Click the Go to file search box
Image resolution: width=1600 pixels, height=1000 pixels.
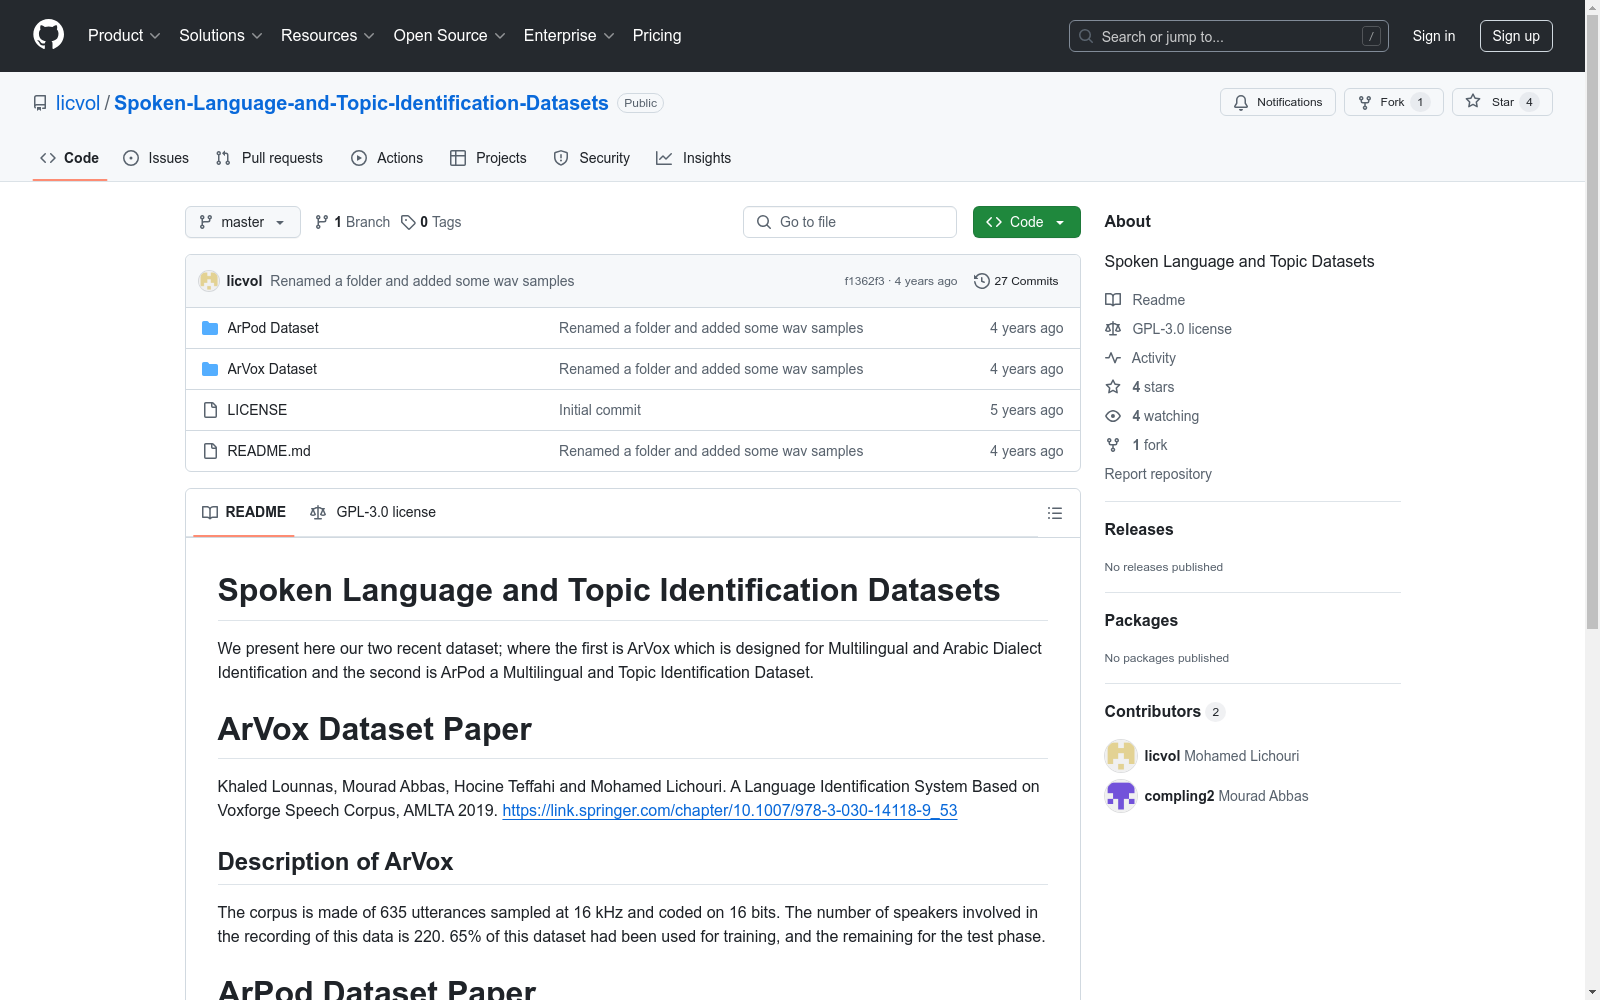850,222
